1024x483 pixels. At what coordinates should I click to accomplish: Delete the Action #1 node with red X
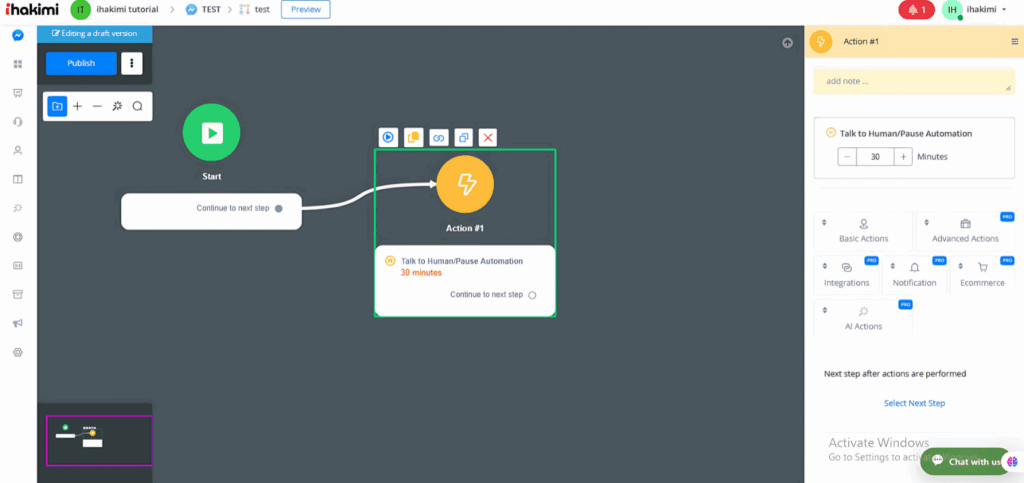pyautogui.click(x=488, y=137)
